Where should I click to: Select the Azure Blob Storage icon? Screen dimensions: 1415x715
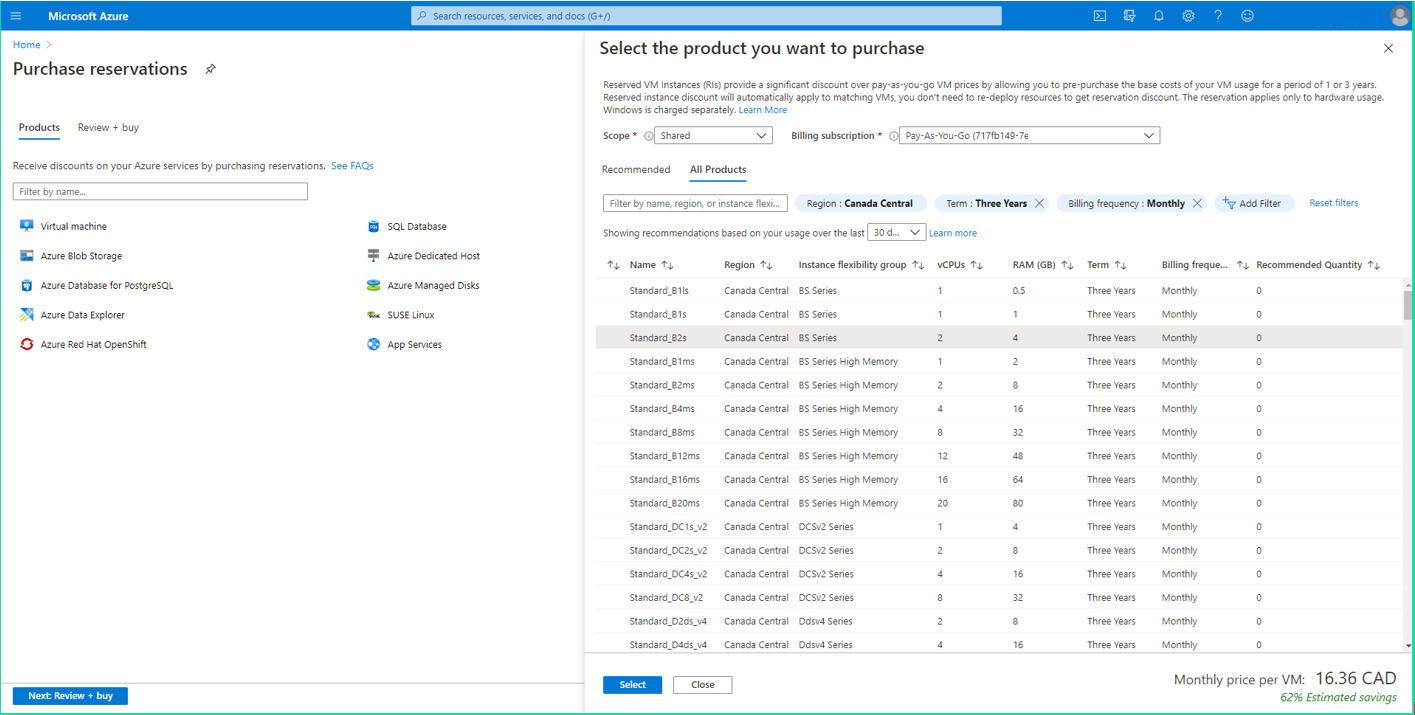pyautogui.click(x=27, y=256)
